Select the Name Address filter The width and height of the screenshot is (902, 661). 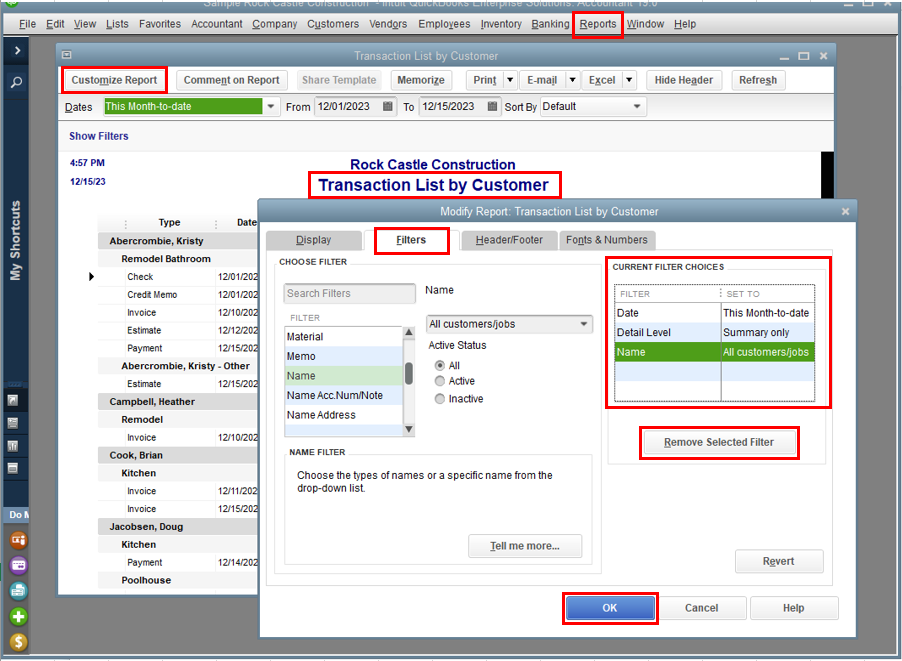click(x=343, y=415)
